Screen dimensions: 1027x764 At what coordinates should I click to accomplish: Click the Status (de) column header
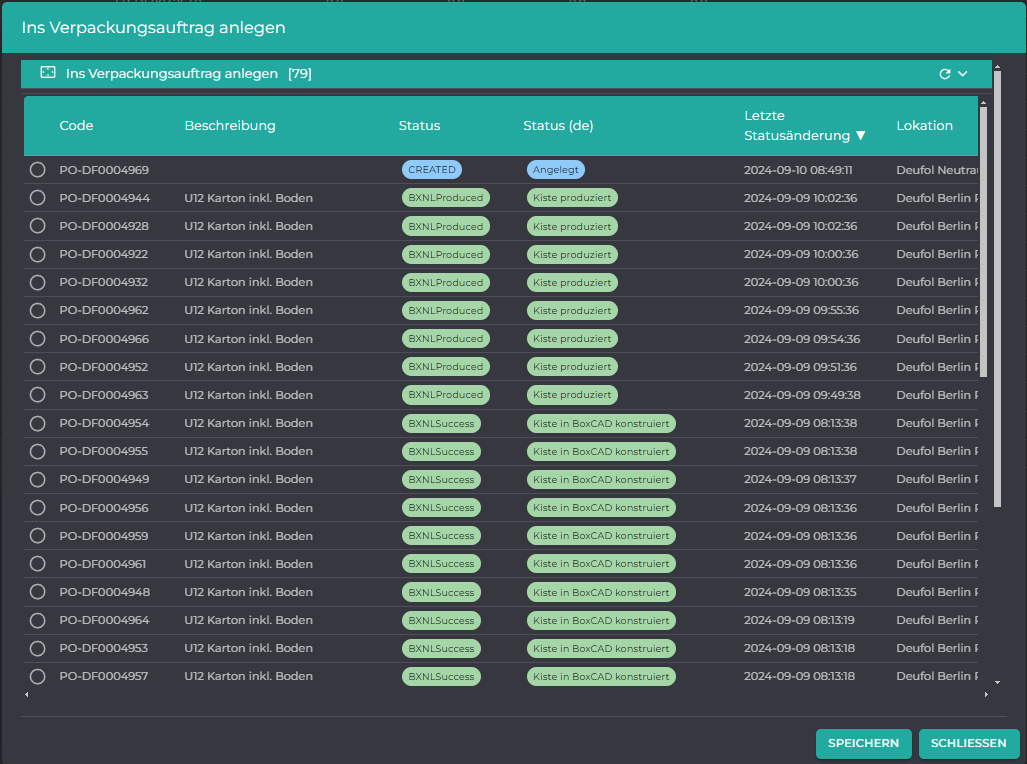pyautogui.click(x=558, y=126)
